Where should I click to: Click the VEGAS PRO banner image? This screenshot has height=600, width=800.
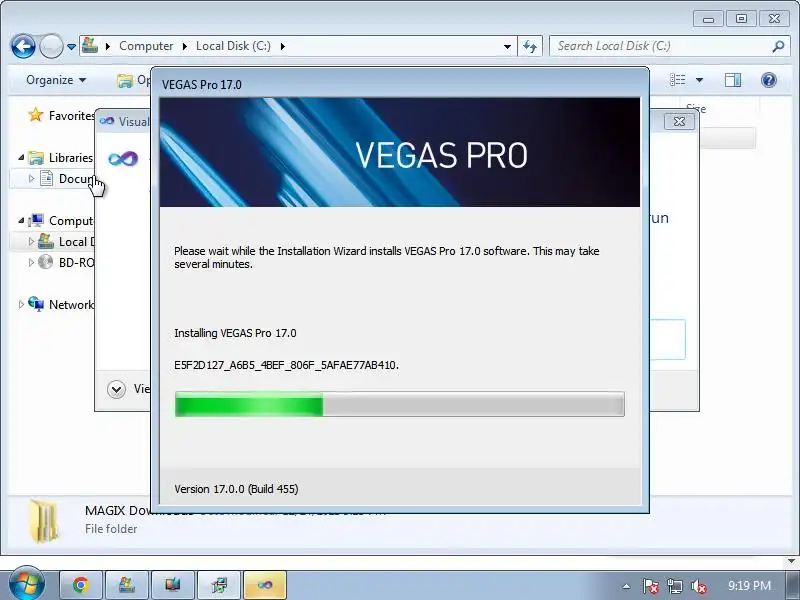399,152
